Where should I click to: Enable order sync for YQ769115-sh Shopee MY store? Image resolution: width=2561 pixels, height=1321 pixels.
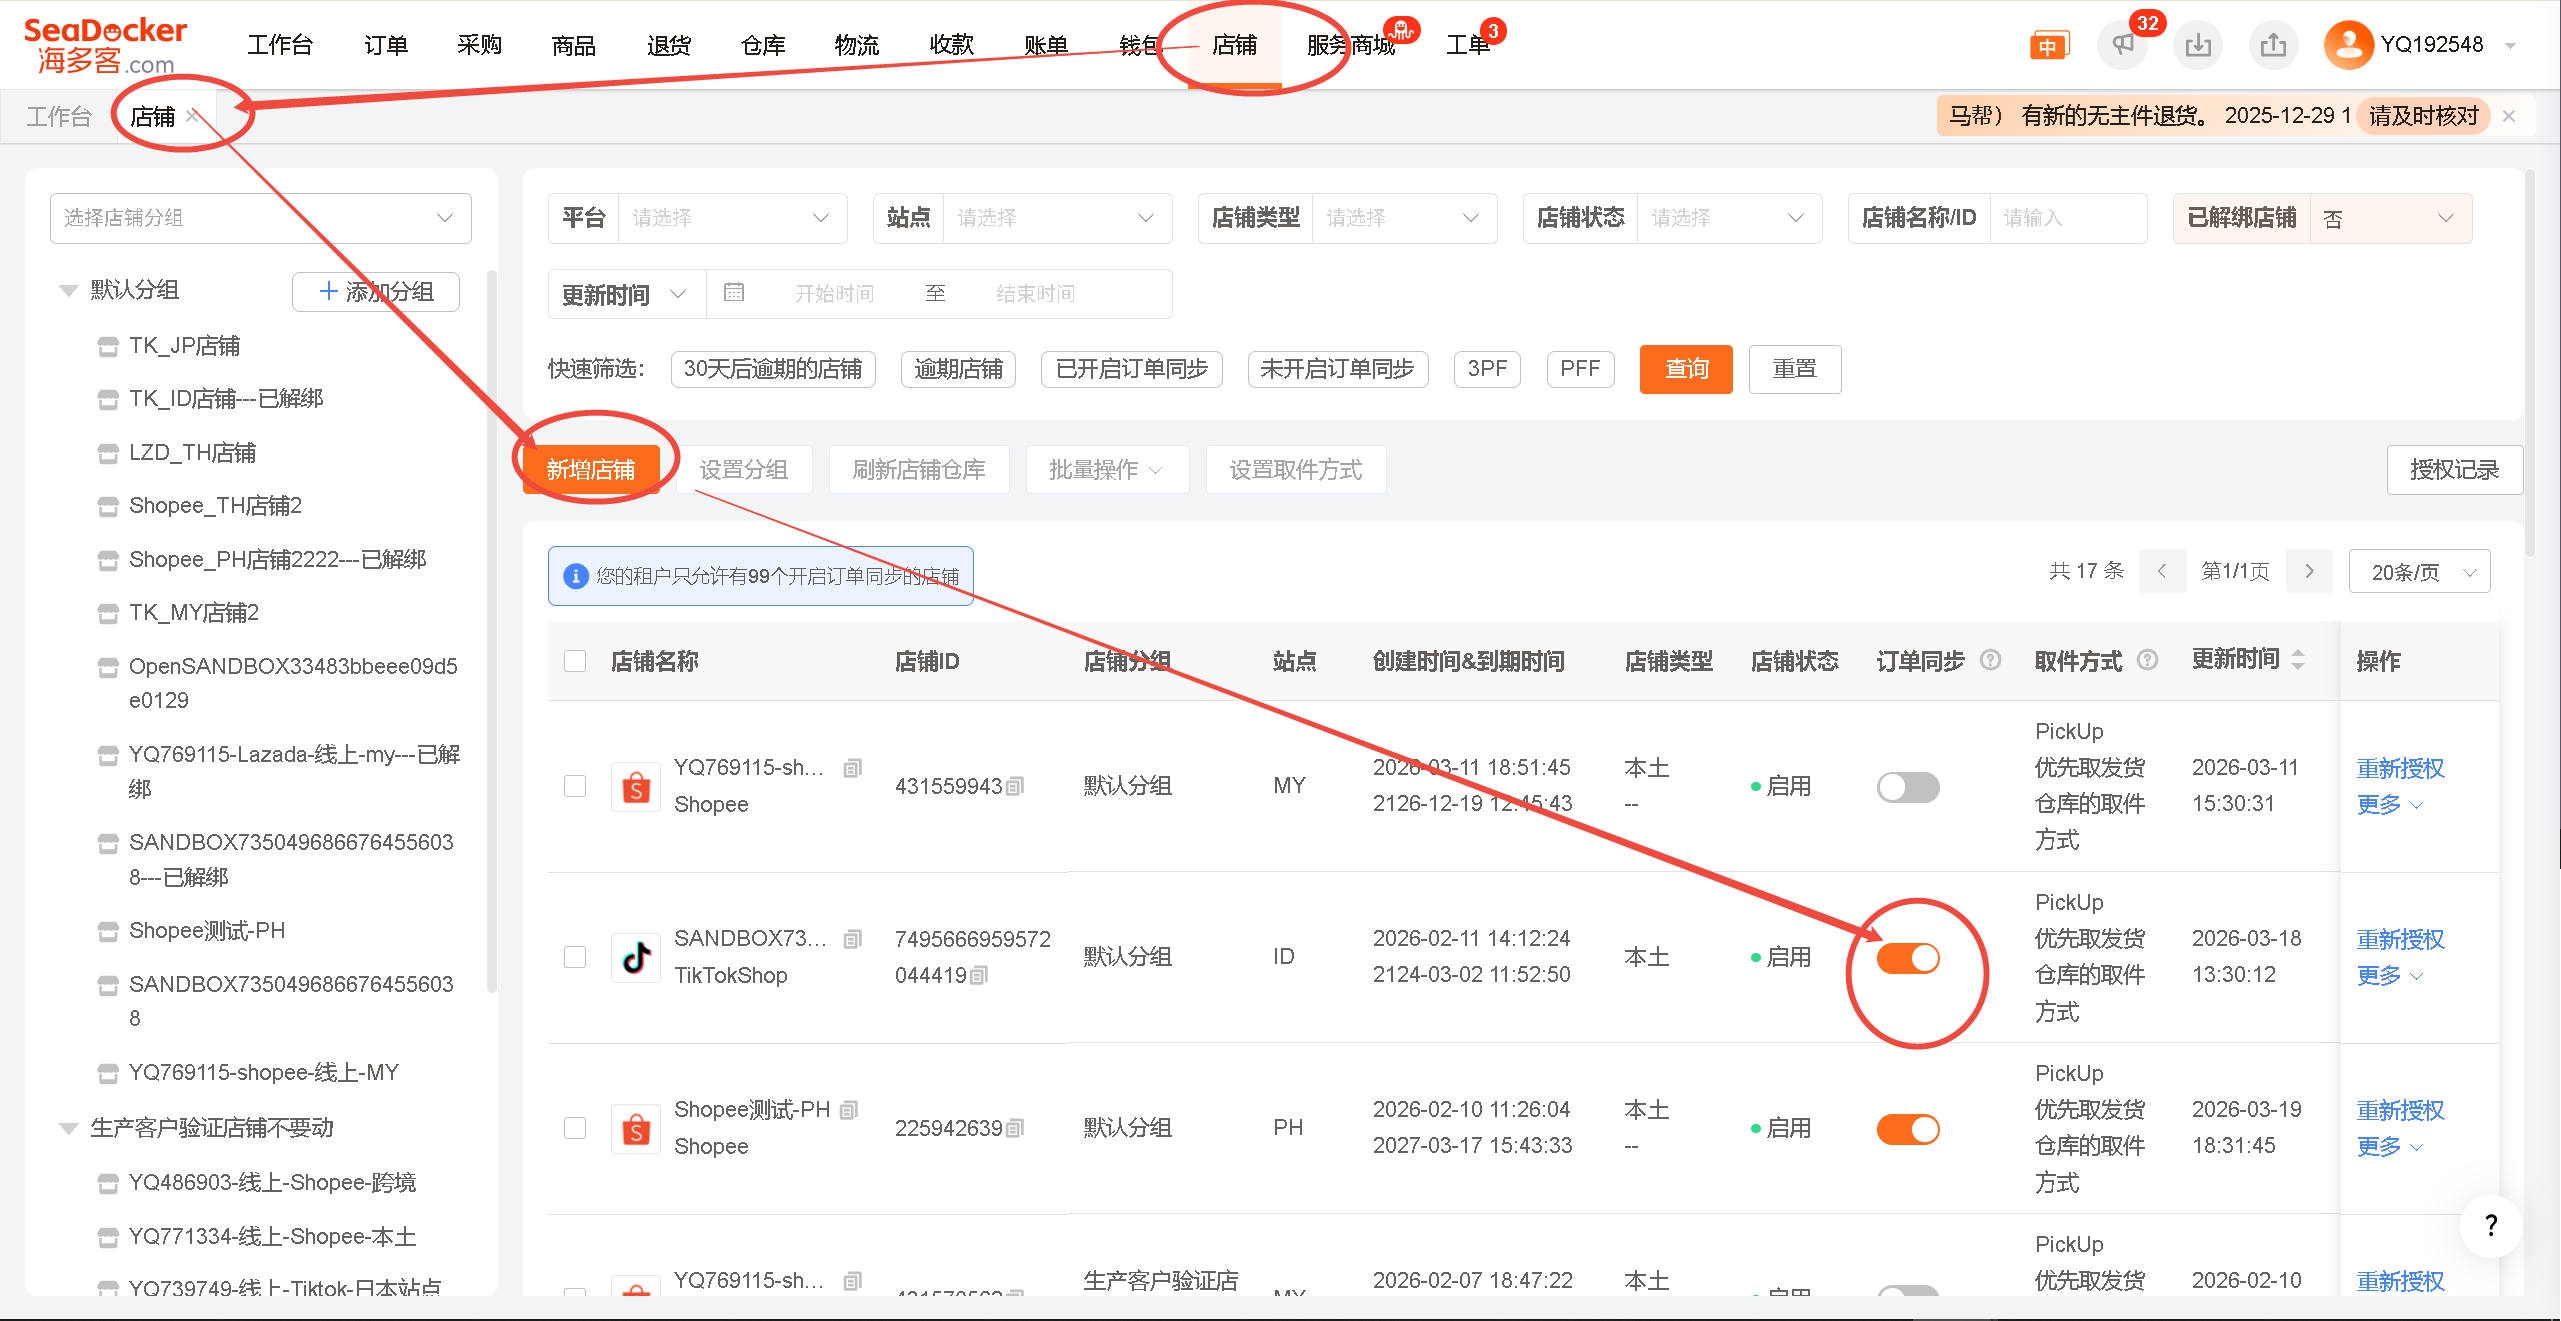[1907, 787]
